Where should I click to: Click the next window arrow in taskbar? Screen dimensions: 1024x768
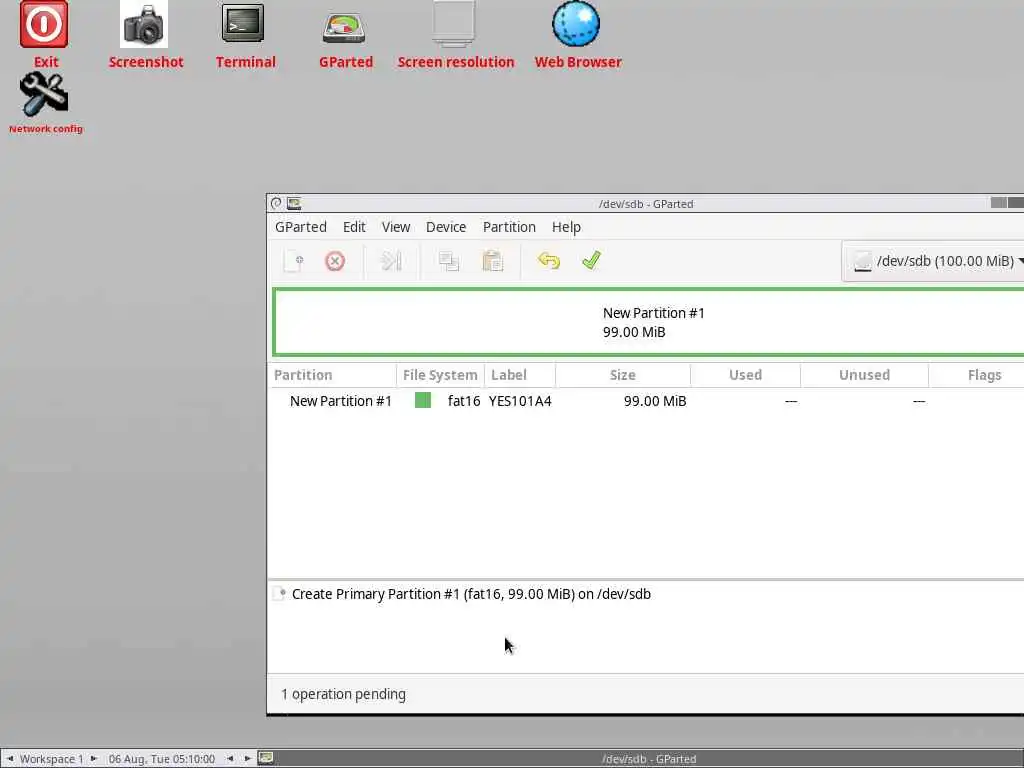248,758
